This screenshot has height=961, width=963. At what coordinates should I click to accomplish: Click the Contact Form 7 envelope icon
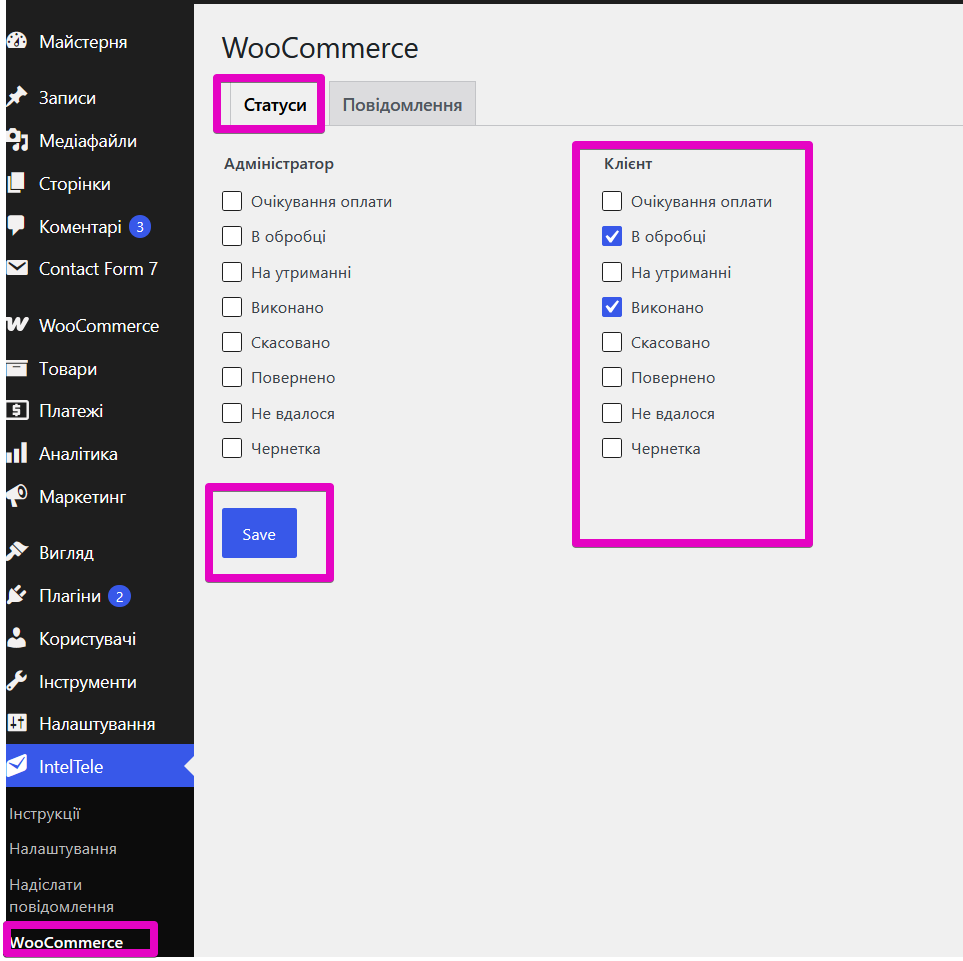pos(17,268)
